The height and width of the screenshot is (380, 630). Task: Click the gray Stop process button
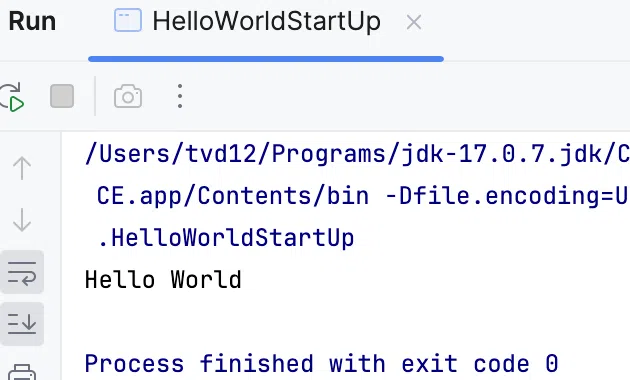tap(62, 96)
